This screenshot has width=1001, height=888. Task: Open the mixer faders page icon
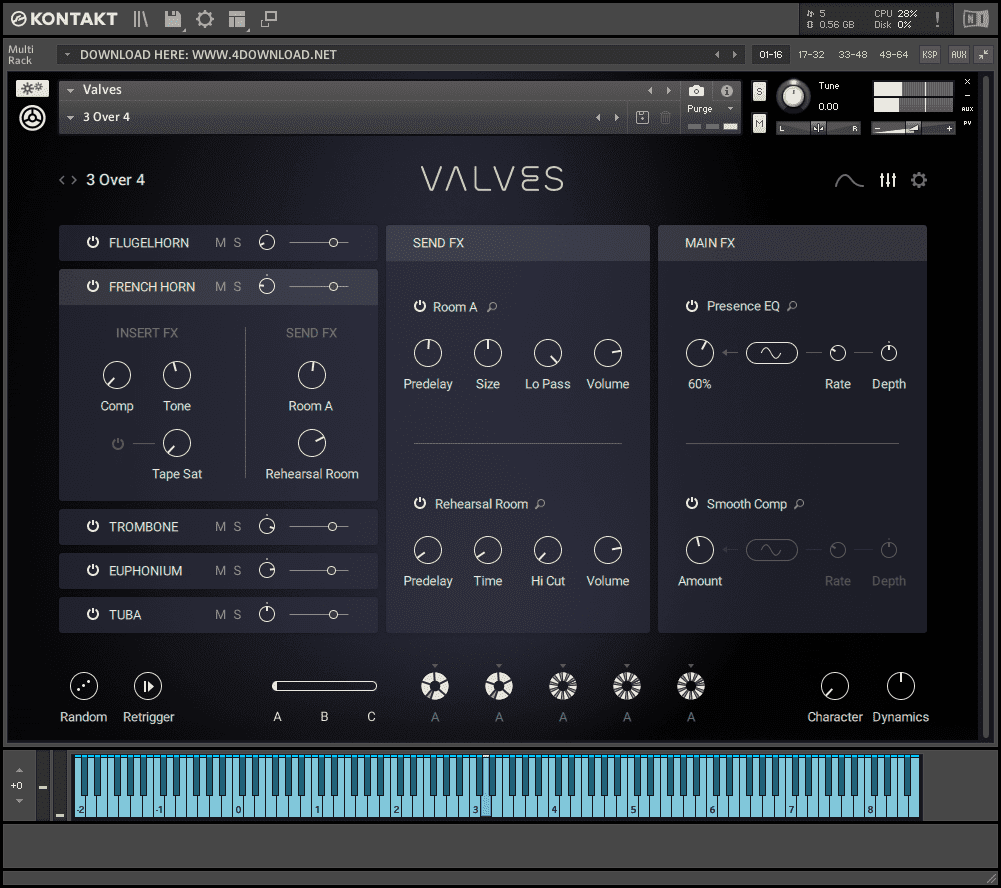[x=887, y=180]
